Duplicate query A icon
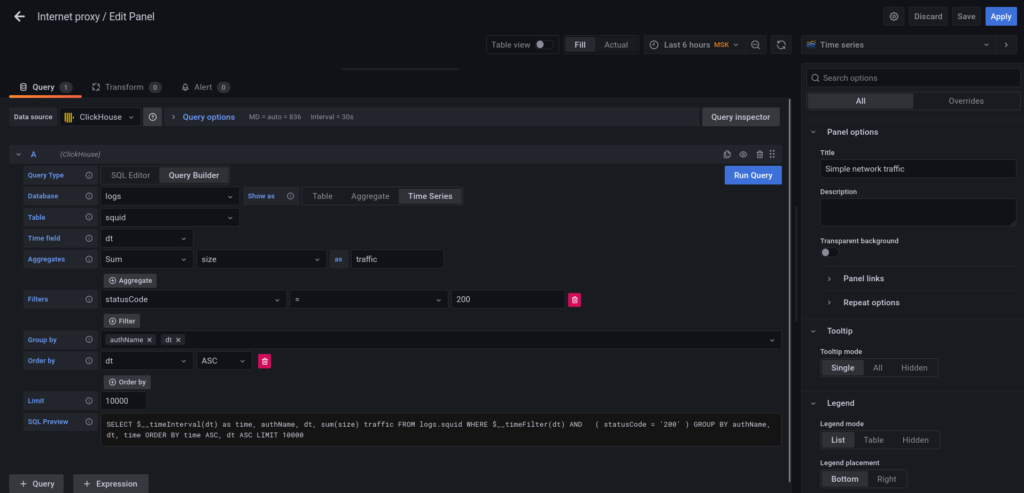1024x493 pixels. coord(728,155)
